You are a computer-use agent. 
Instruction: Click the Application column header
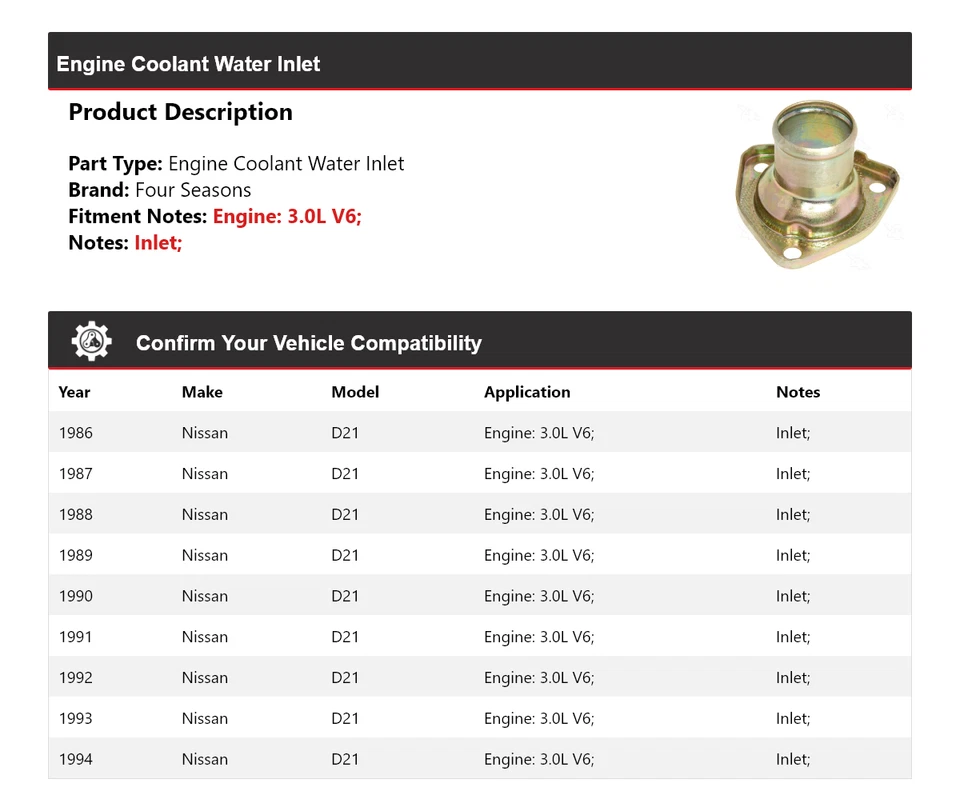[527, 392]
